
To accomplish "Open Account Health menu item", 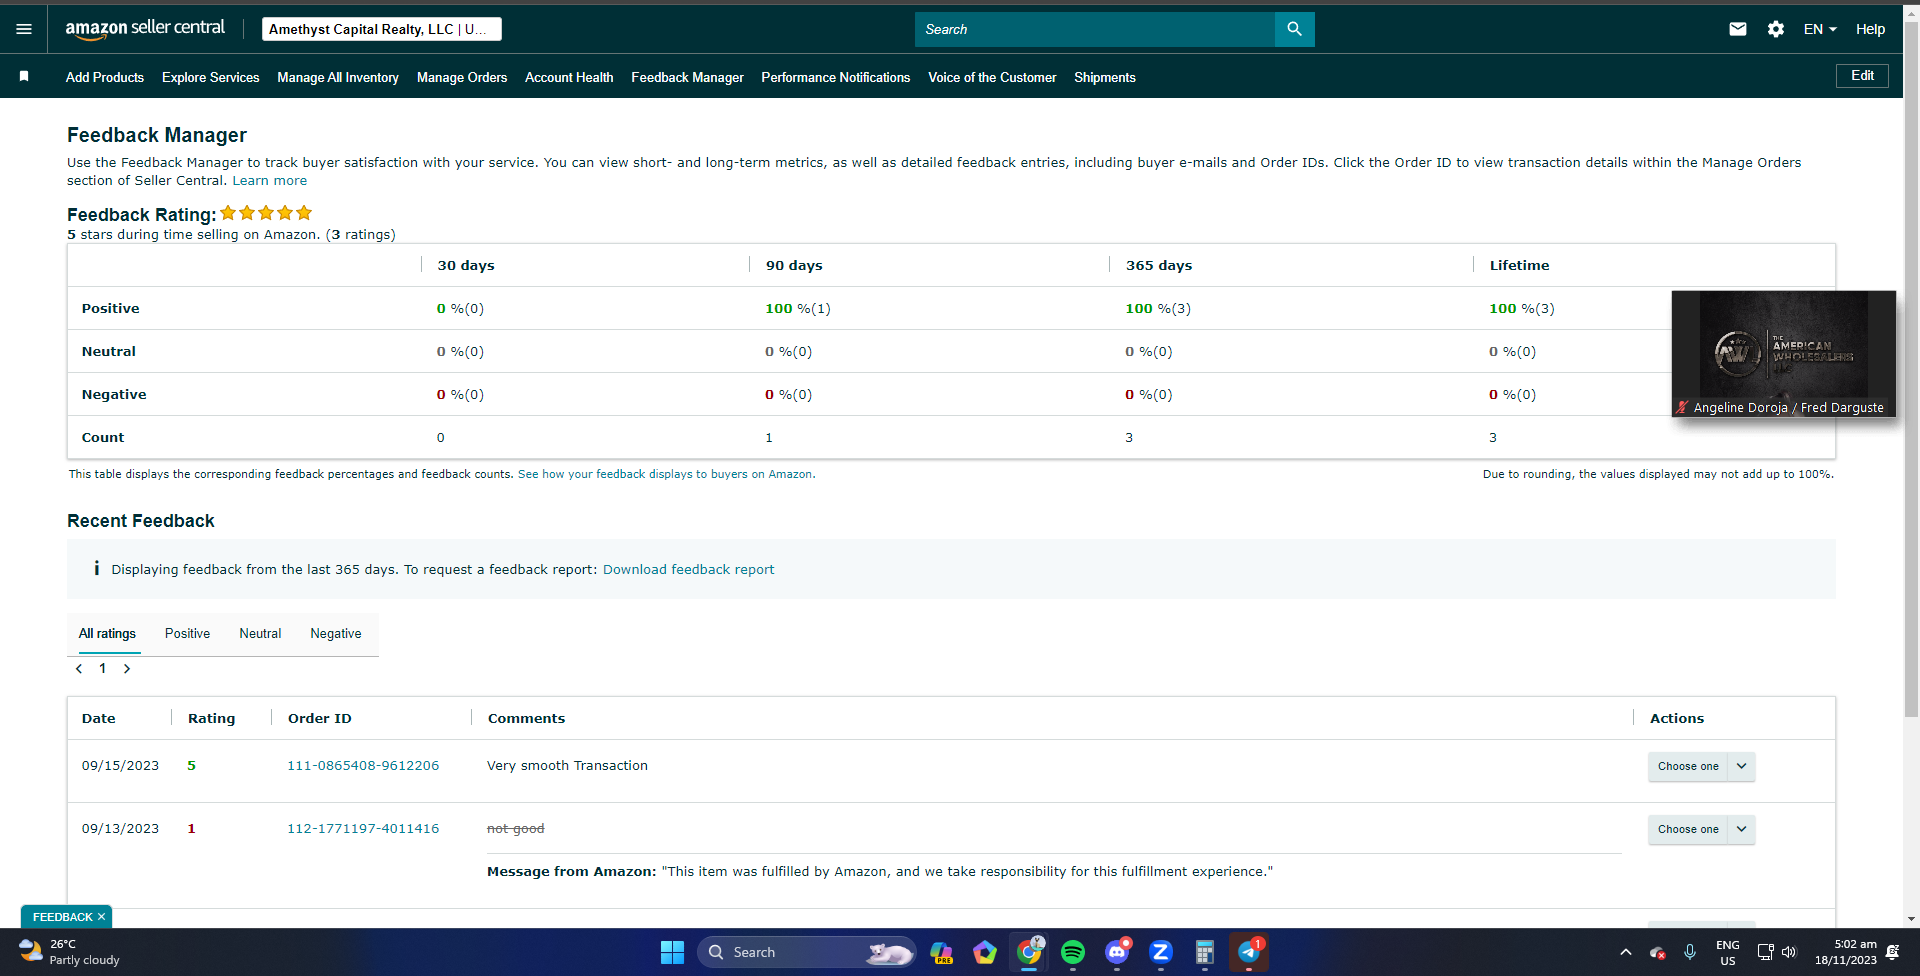I will 569,77.
